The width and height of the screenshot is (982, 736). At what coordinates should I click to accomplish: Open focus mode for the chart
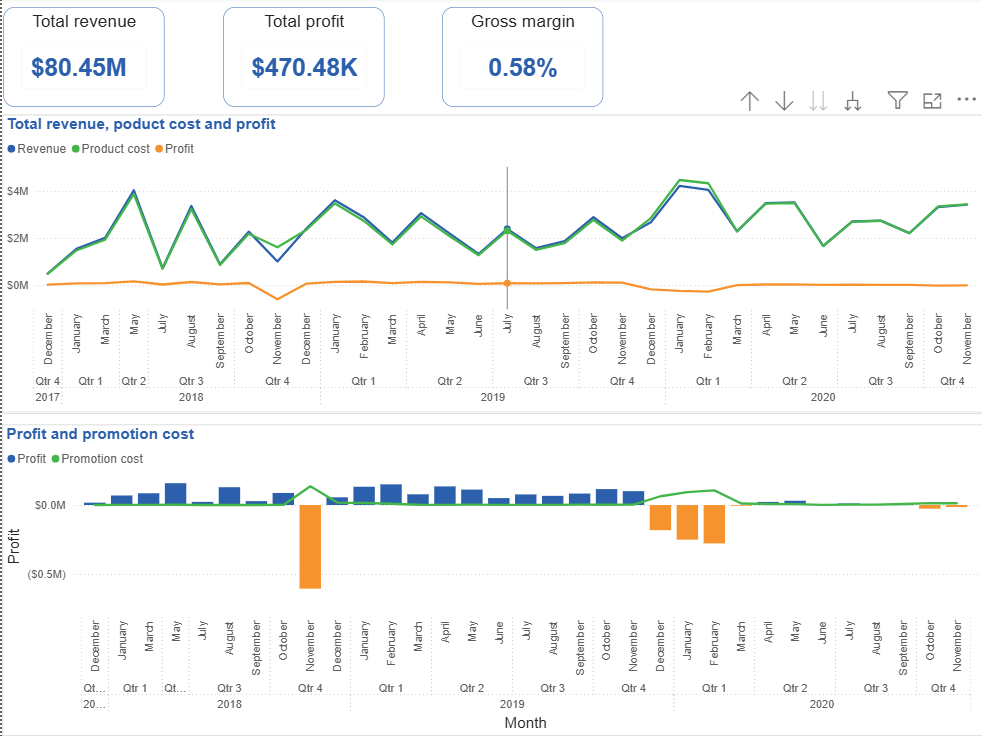(932, 100)
